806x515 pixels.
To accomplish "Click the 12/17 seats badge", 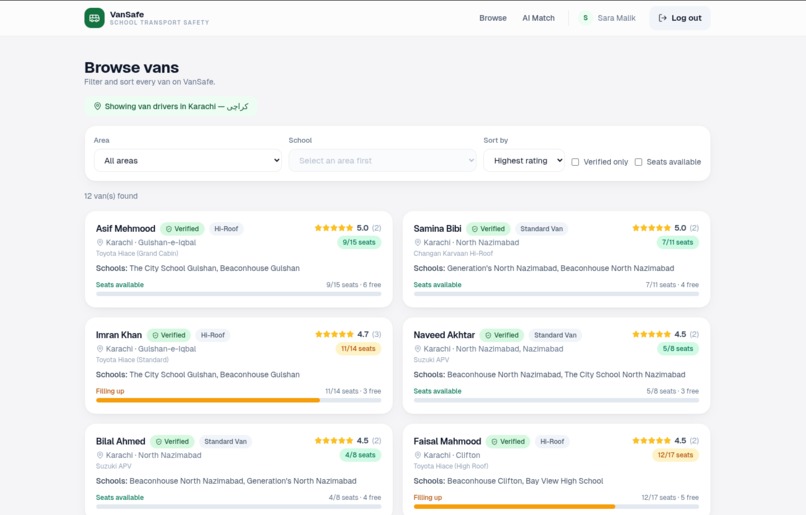I will pyautogui.click(x=675, y=455).
